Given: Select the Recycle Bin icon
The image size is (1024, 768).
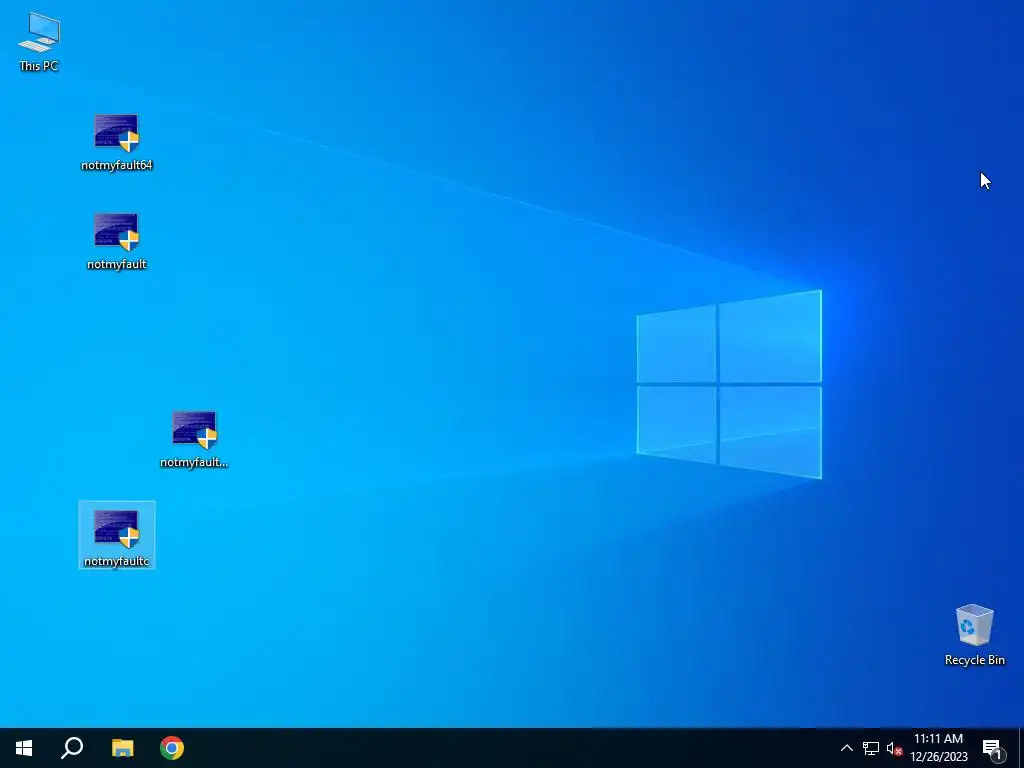Looking at the screenshot, I should 974,635.
